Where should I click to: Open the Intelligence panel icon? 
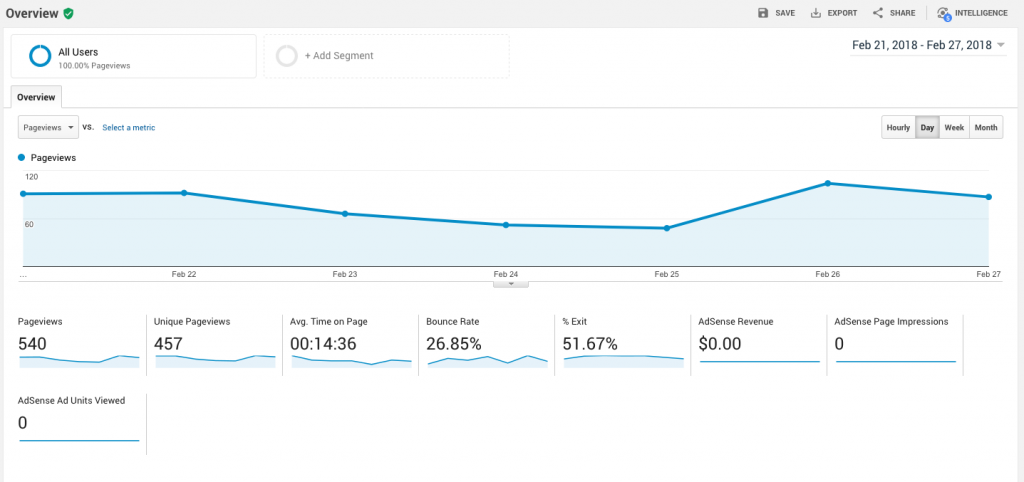(943, 13)
